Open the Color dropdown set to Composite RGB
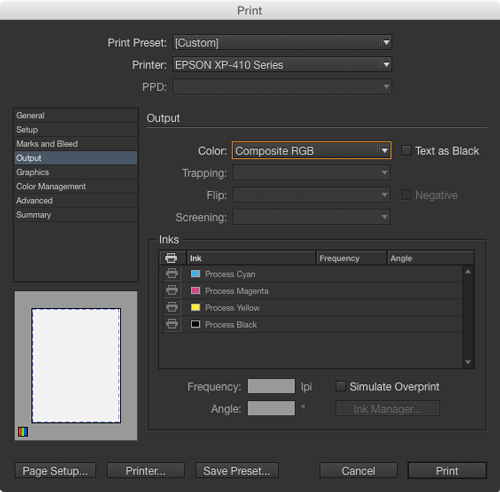500x492 pixels. [x=311, y=151]
